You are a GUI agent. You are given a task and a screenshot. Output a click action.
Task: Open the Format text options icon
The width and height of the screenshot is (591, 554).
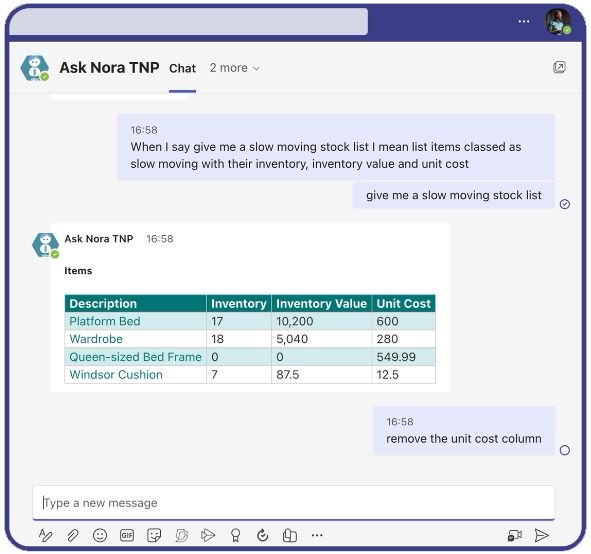coord(46,535)
